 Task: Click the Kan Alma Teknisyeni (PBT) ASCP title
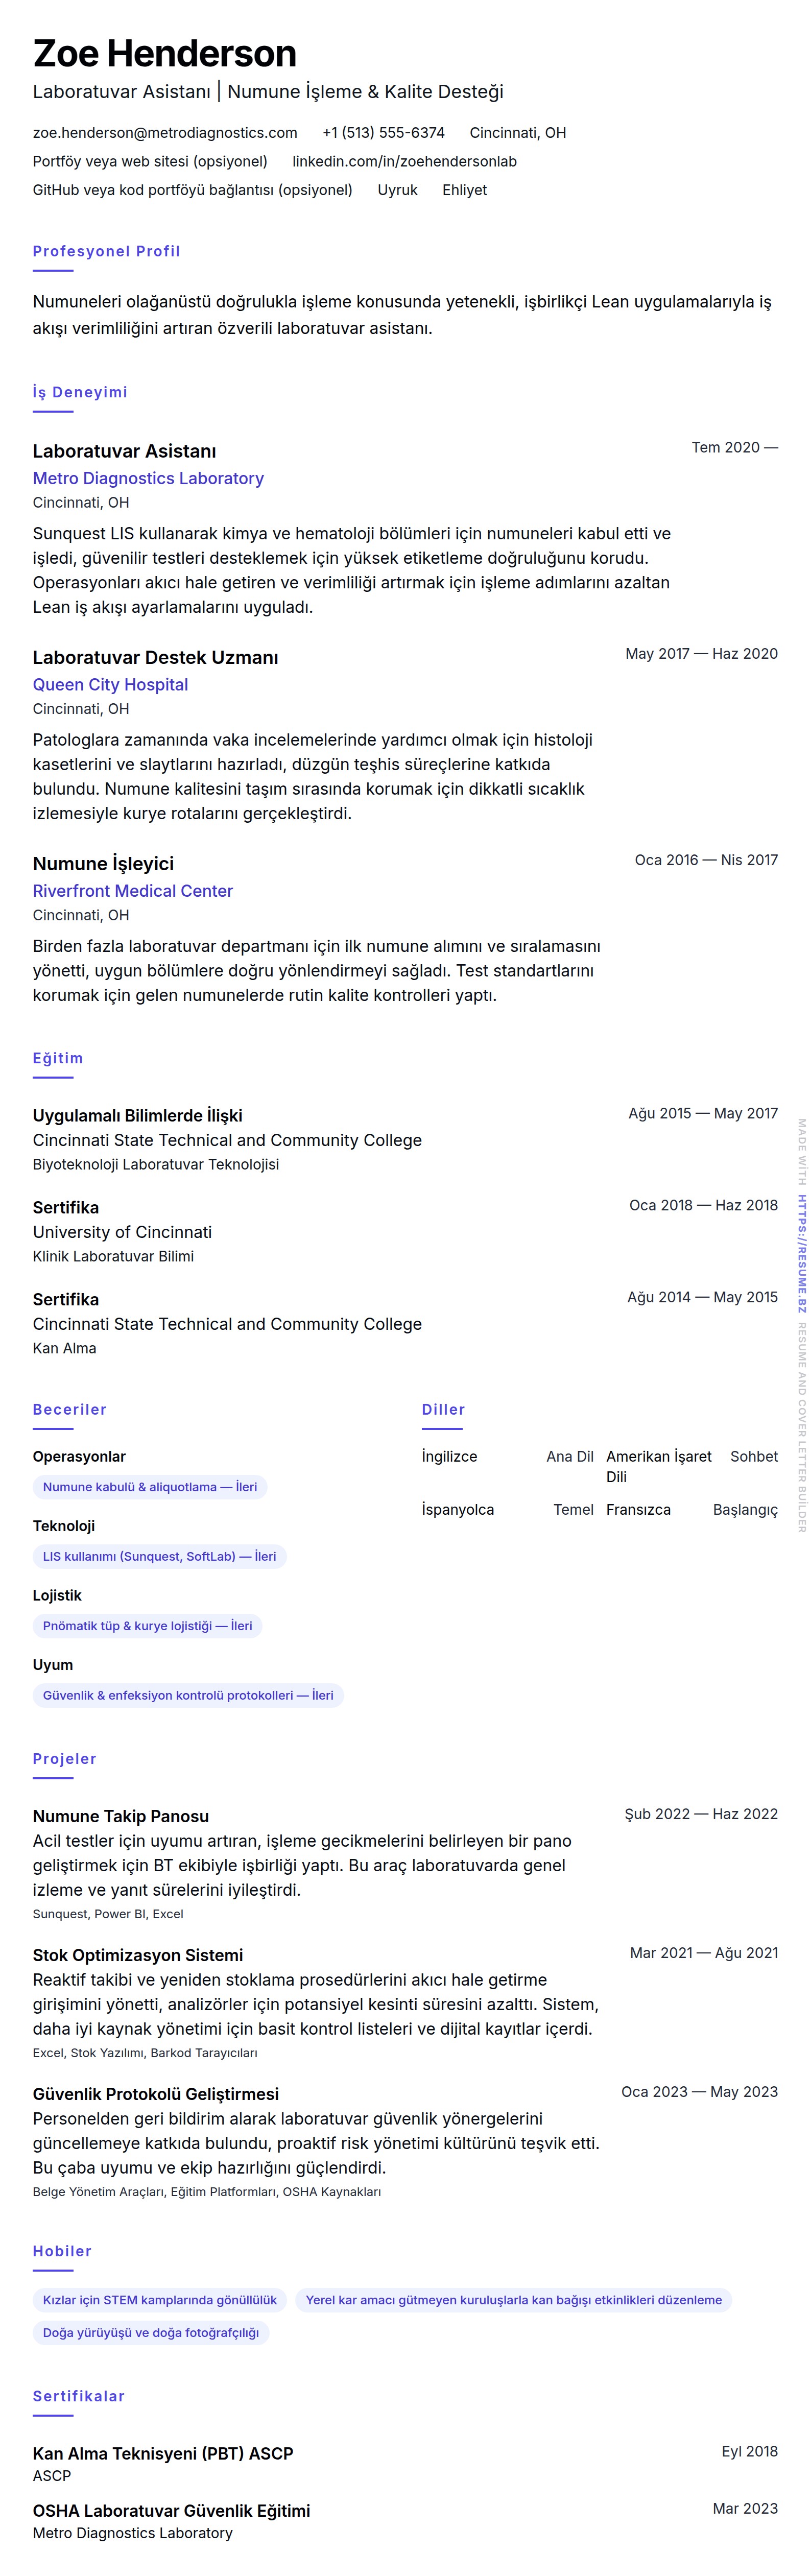pyautogui.click(x=163, y=2453)
